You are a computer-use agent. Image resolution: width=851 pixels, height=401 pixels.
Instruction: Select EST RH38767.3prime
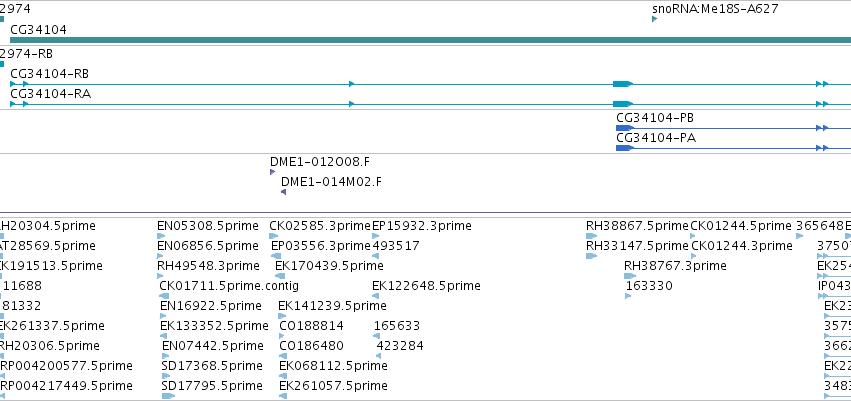(675, 266)
